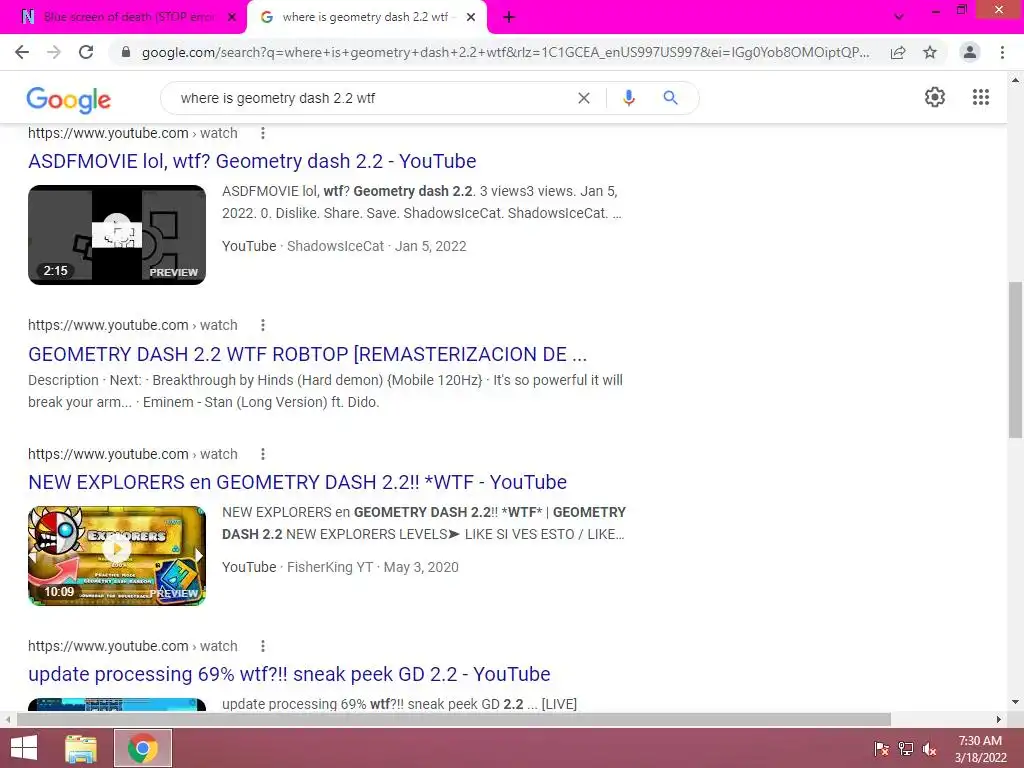Click the vertical scrollbar thumb

pyautogui.click(x=1015, y=360)
